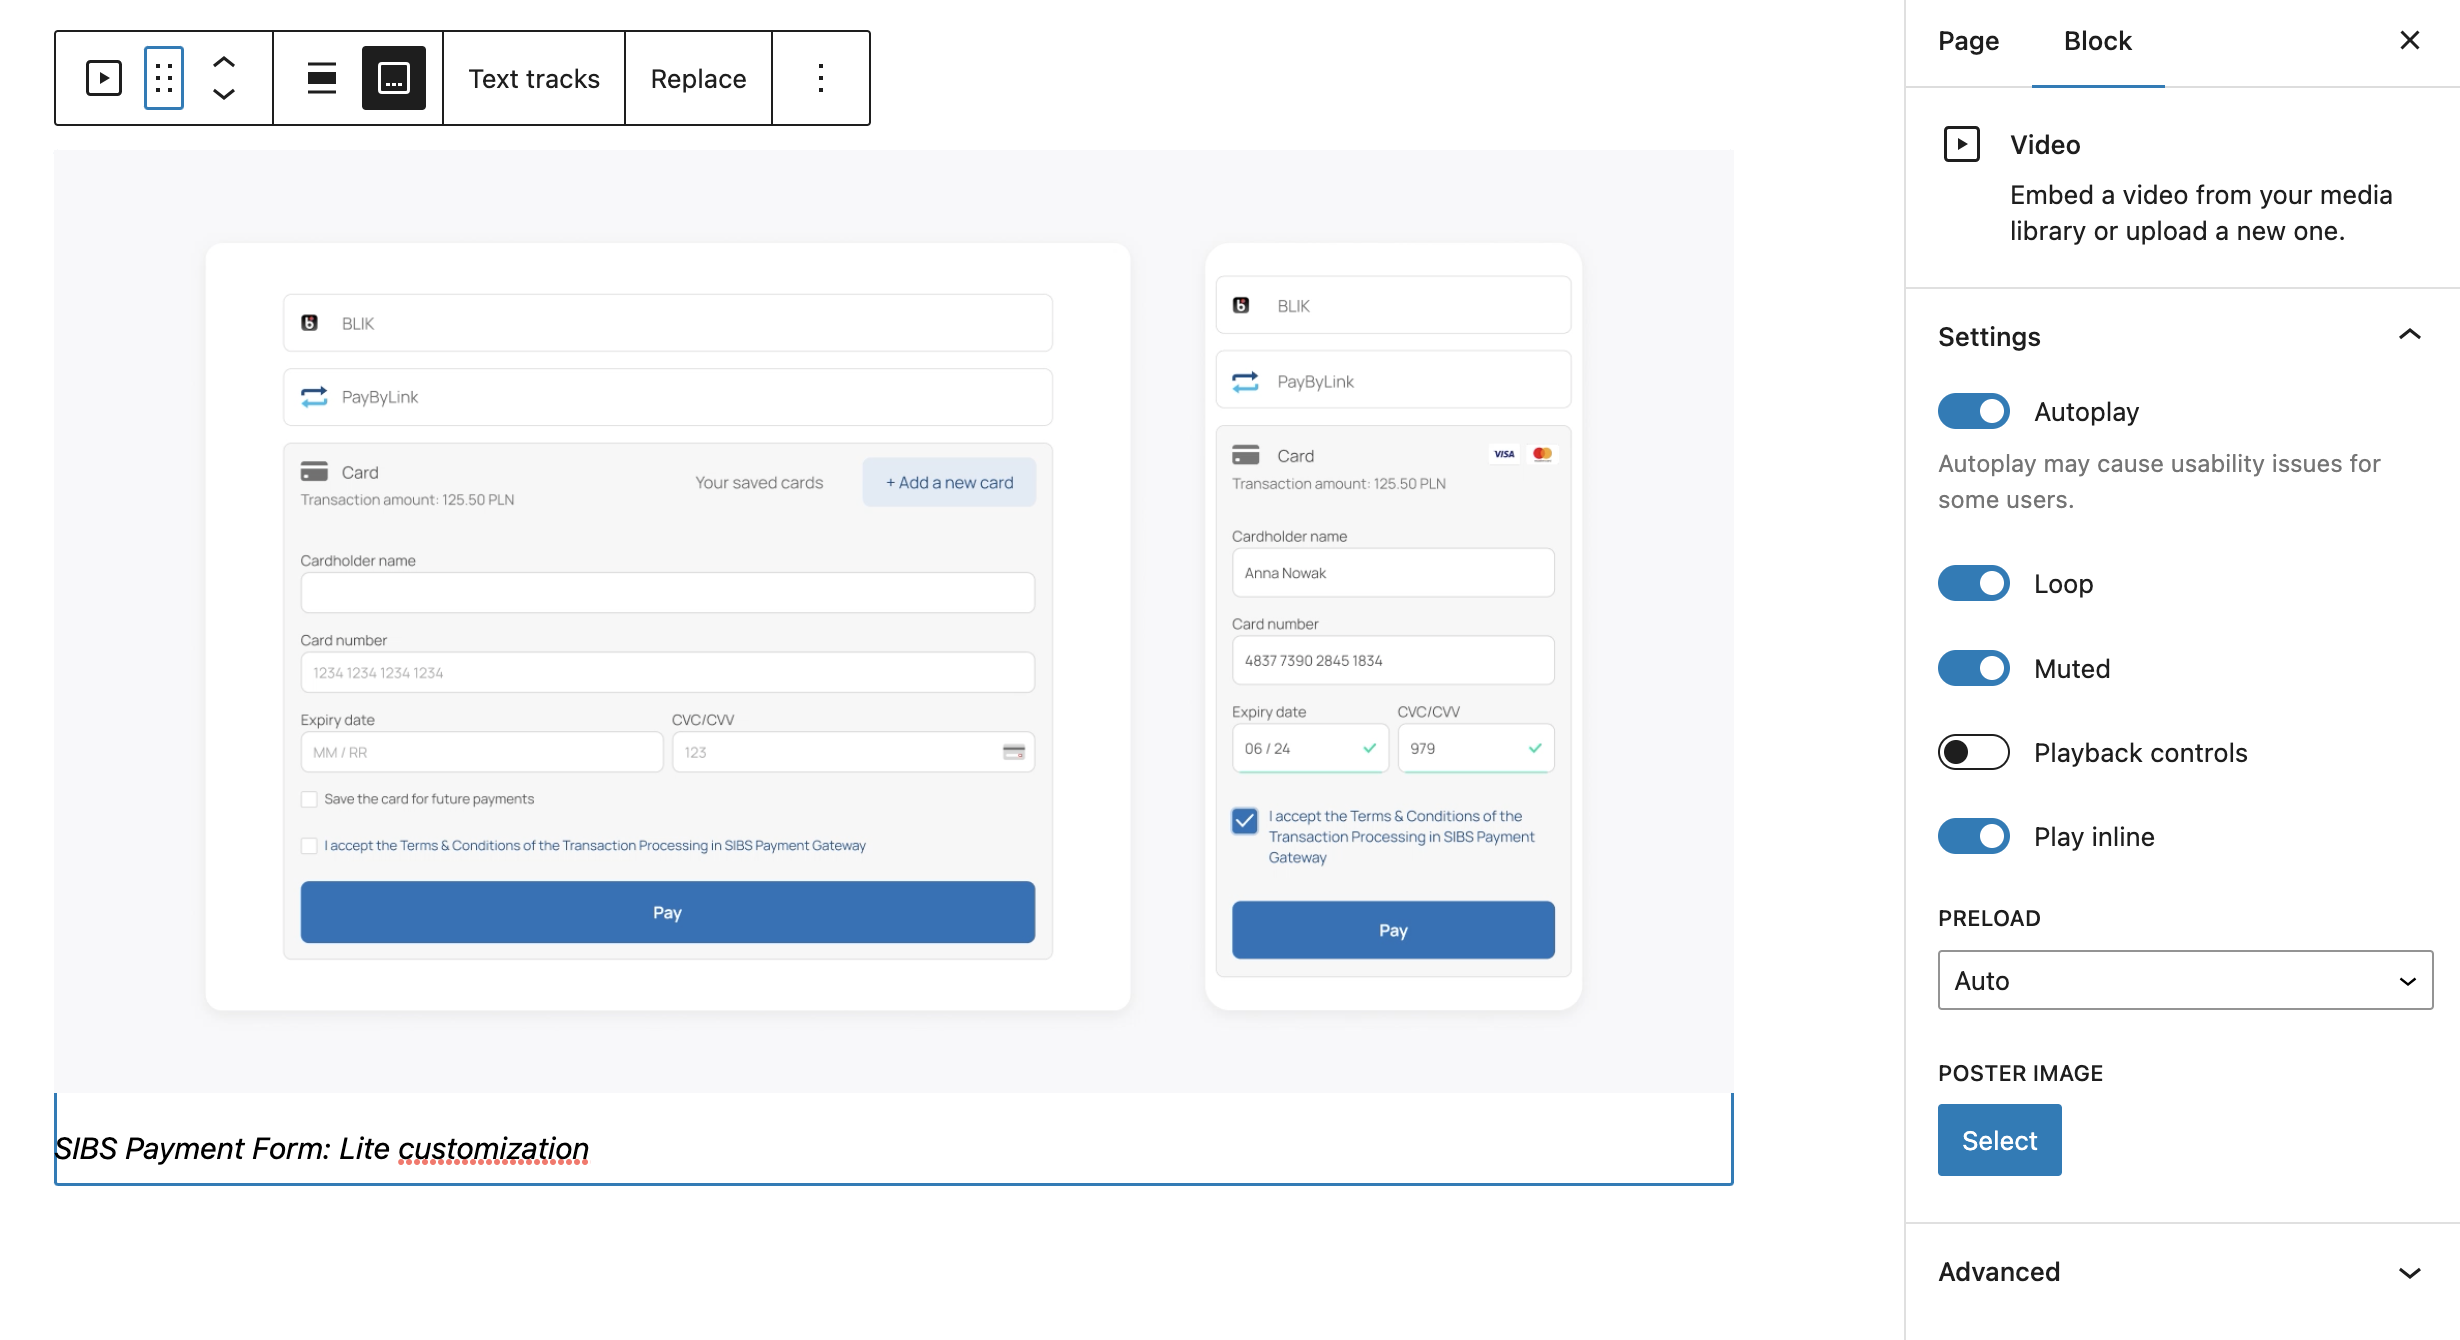This screenshot has width=2460, height=1340.
Task: Move block down with the down arrow
Action: coord(224,94)
